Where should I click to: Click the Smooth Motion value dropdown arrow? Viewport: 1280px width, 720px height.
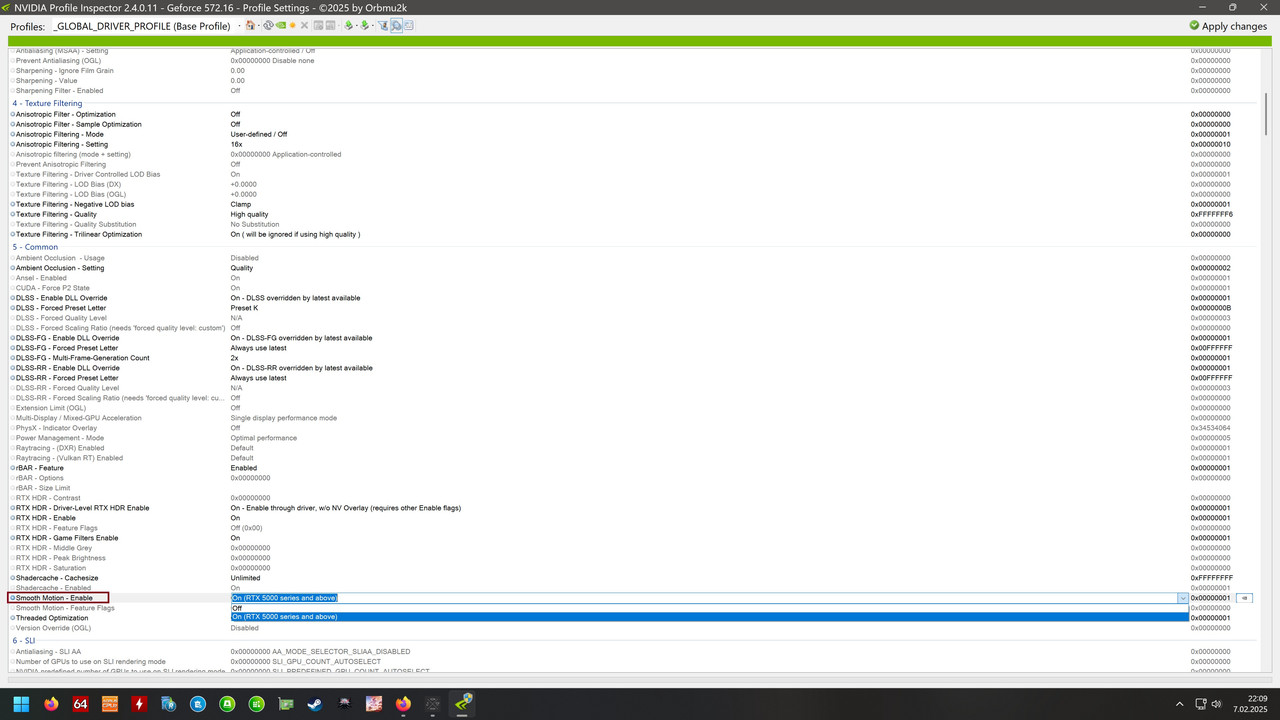(1182, 598)
